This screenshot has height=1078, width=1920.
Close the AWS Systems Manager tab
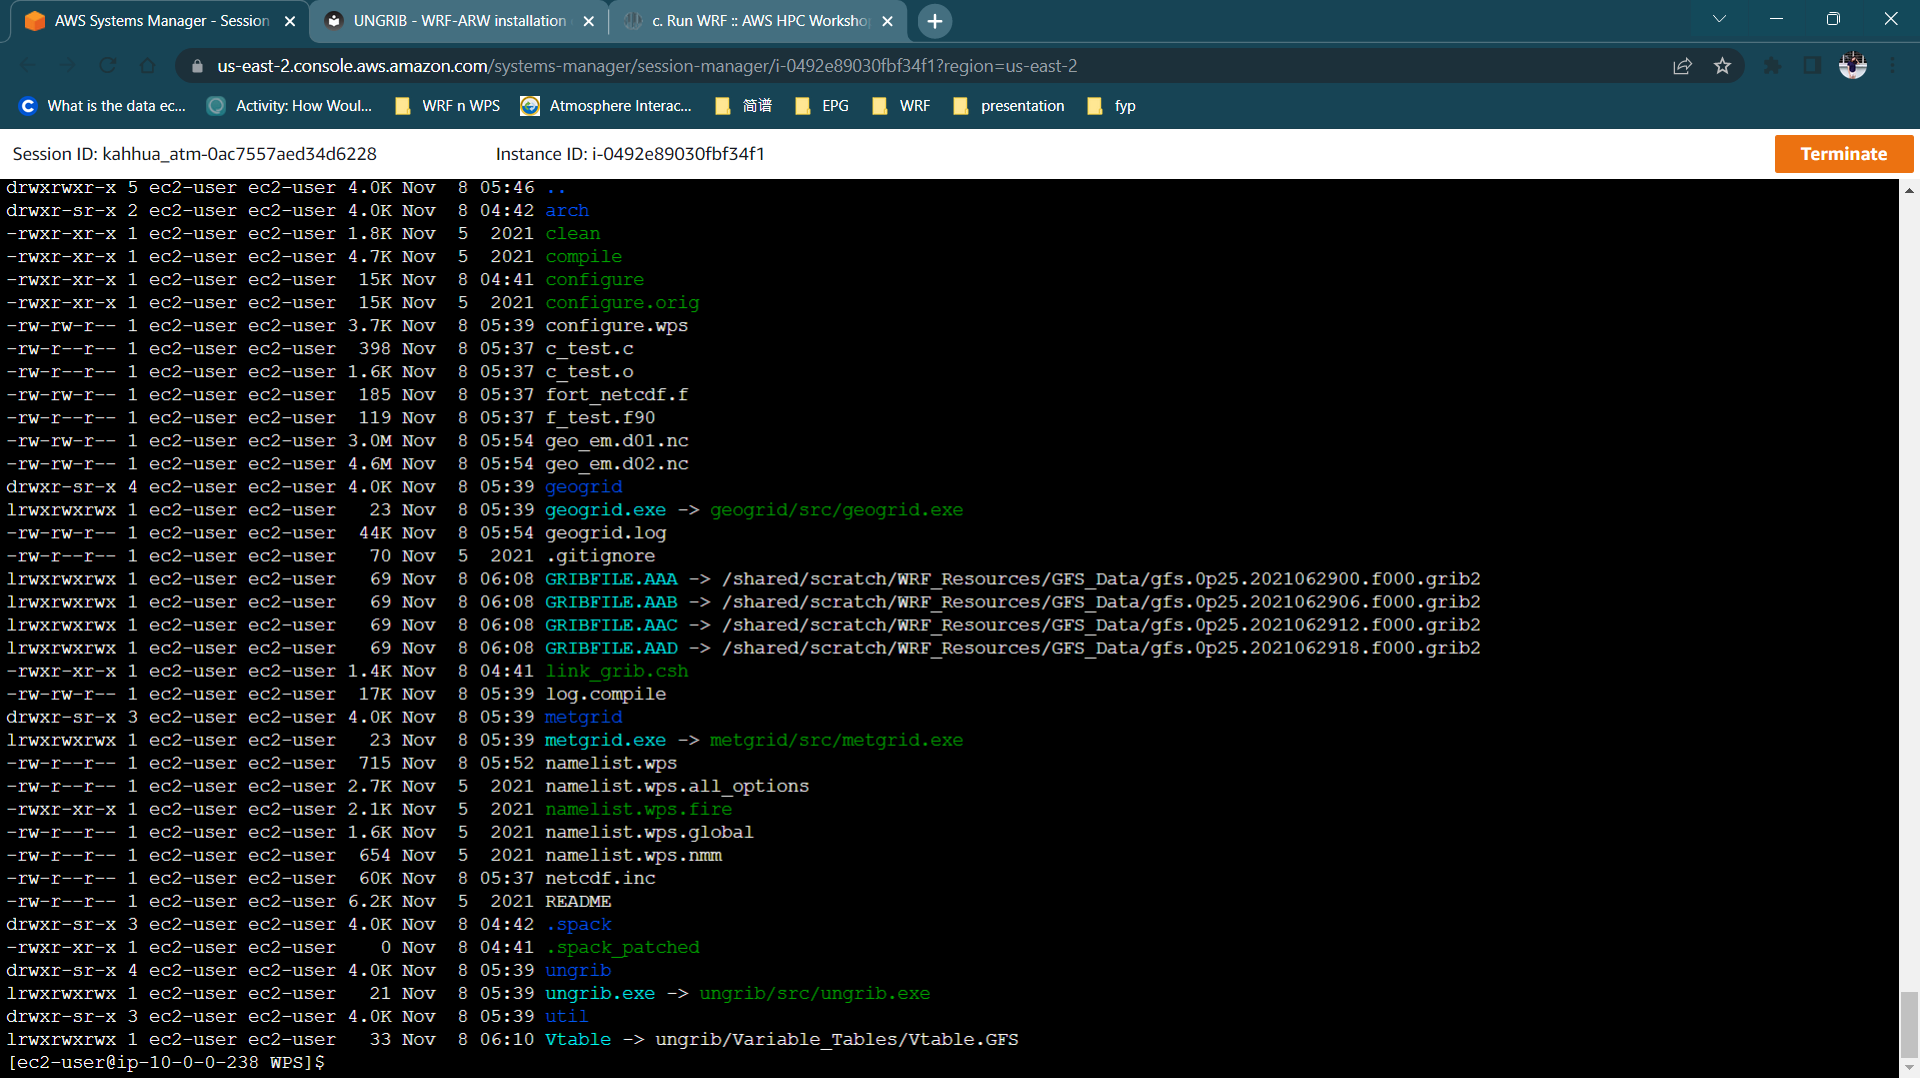290,21
